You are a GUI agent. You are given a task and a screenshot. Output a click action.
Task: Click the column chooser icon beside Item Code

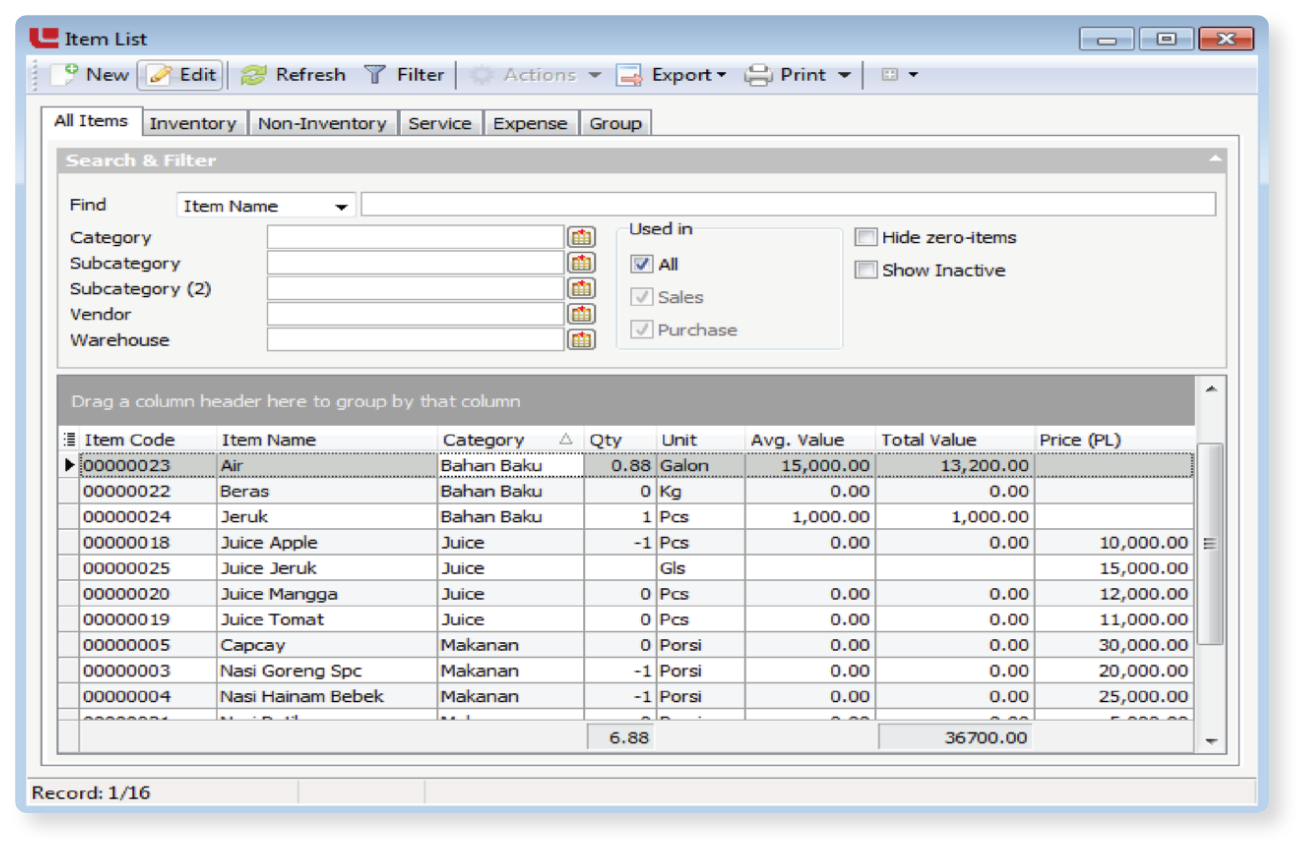69,440
